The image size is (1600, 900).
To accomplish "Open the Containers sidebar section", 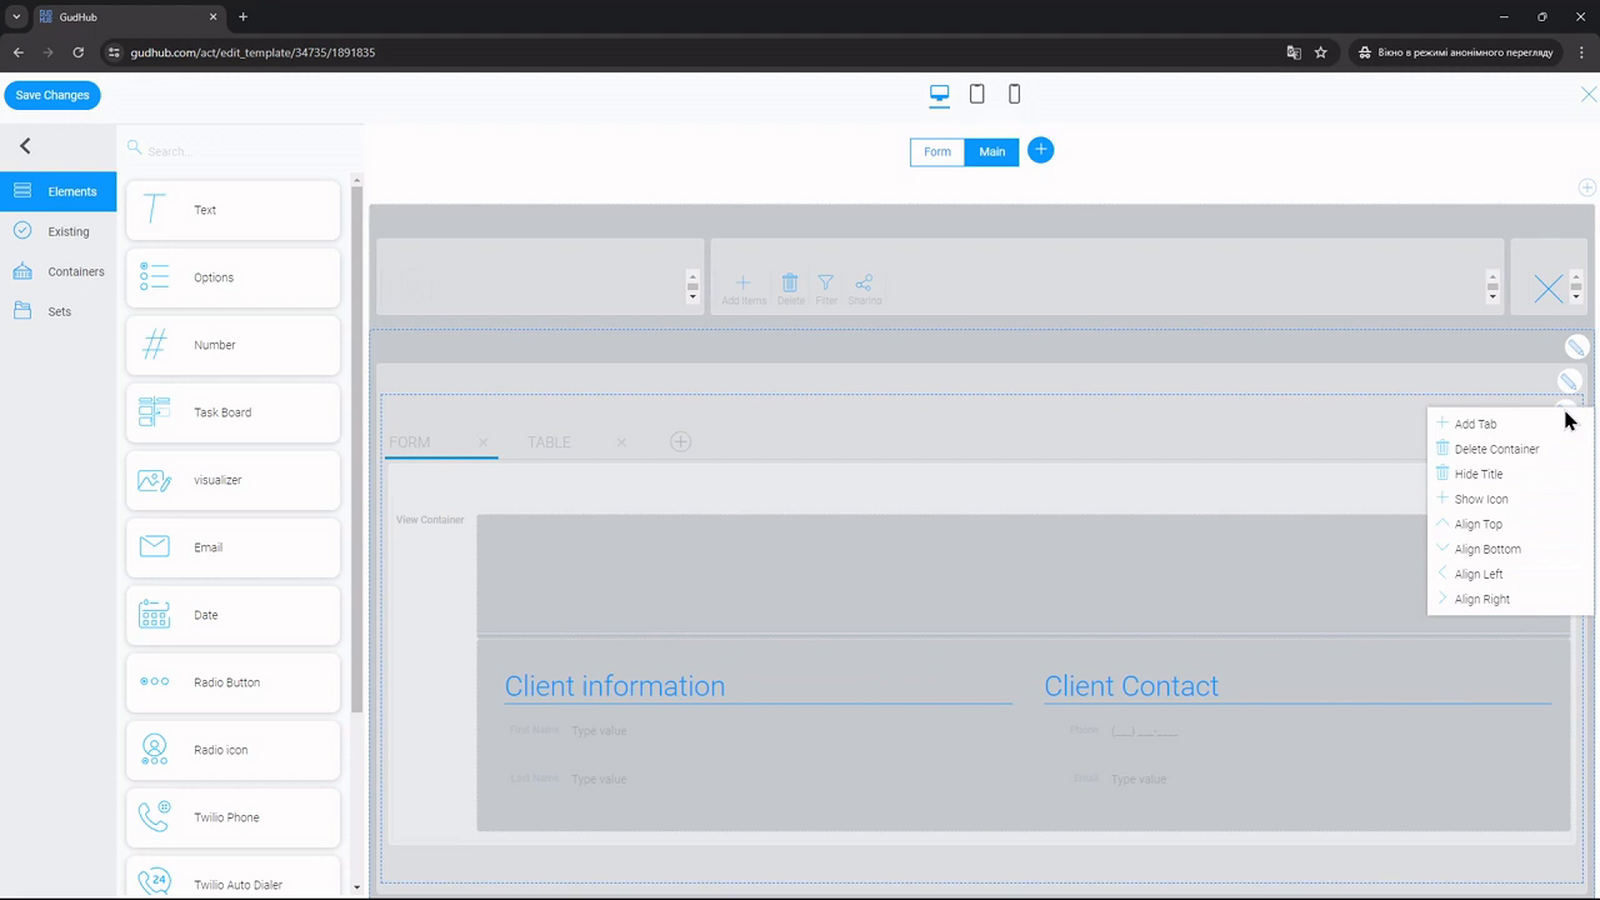I will pyautogui.click(x=58, y=271).
